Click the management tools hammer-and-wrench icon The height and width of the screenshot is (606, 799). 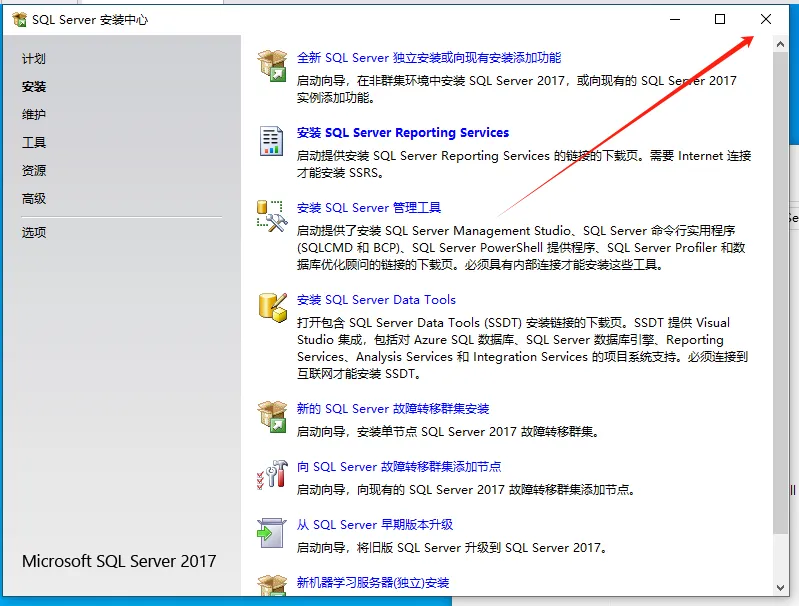272,216
